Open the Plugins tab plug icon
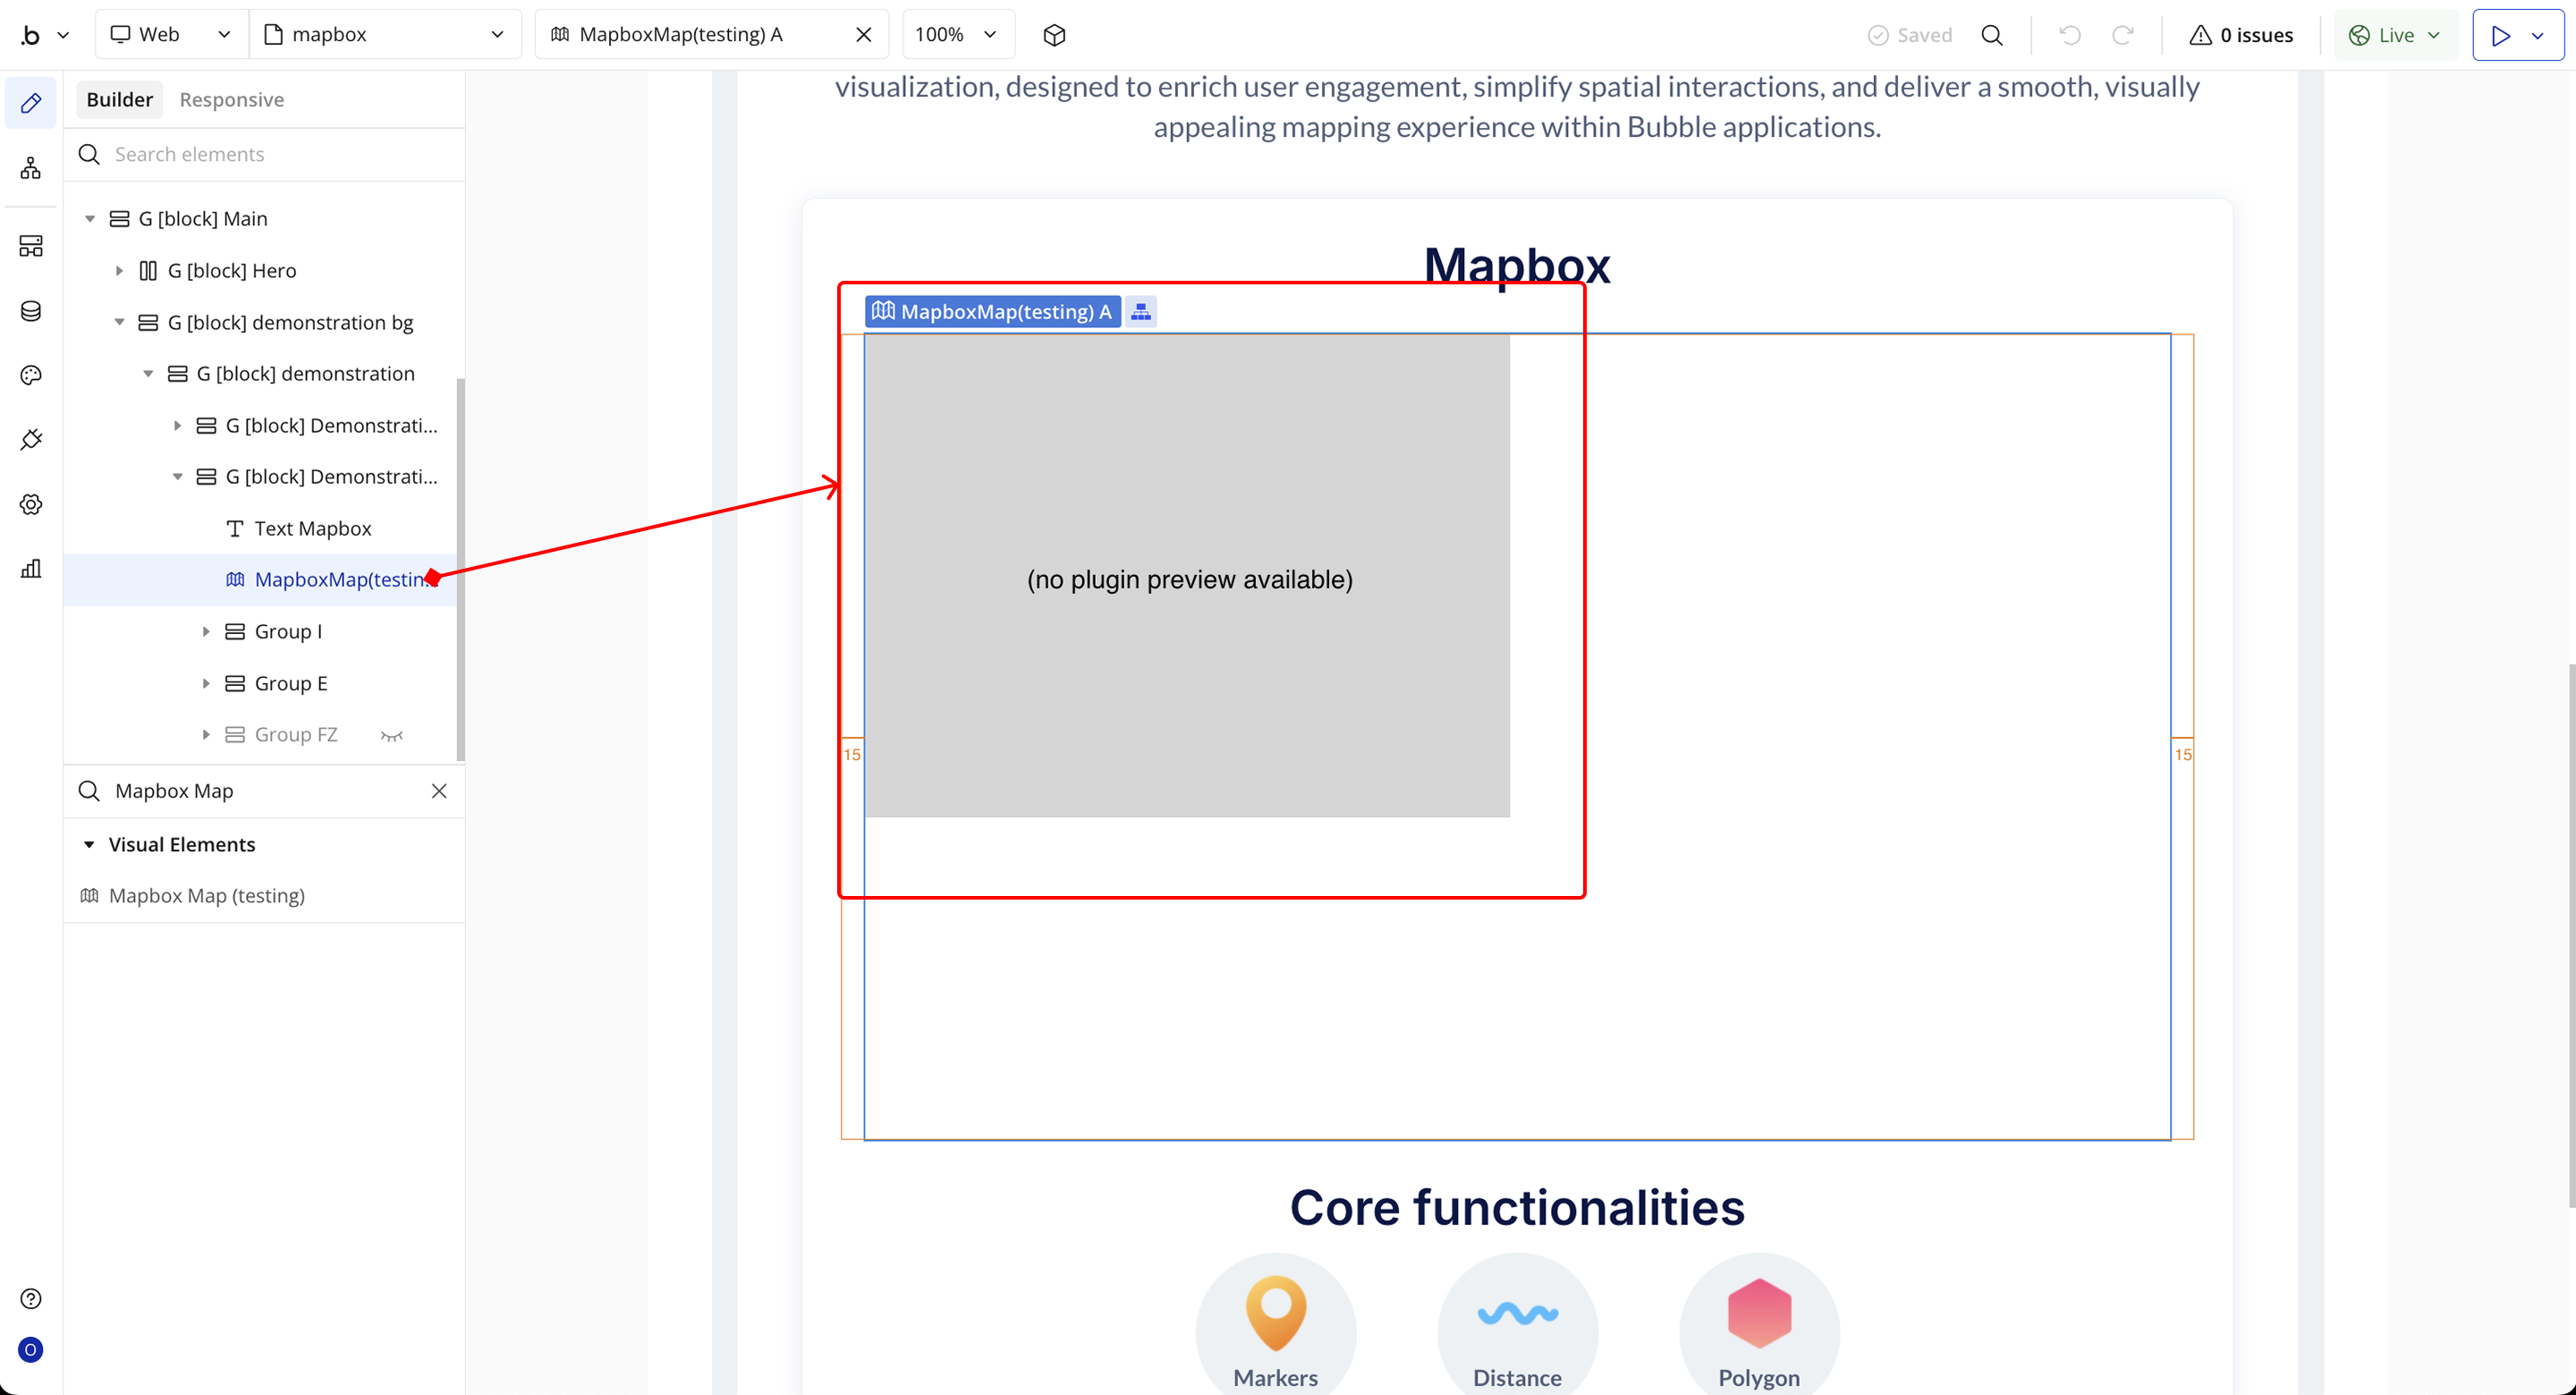 [x=31, y=440]
